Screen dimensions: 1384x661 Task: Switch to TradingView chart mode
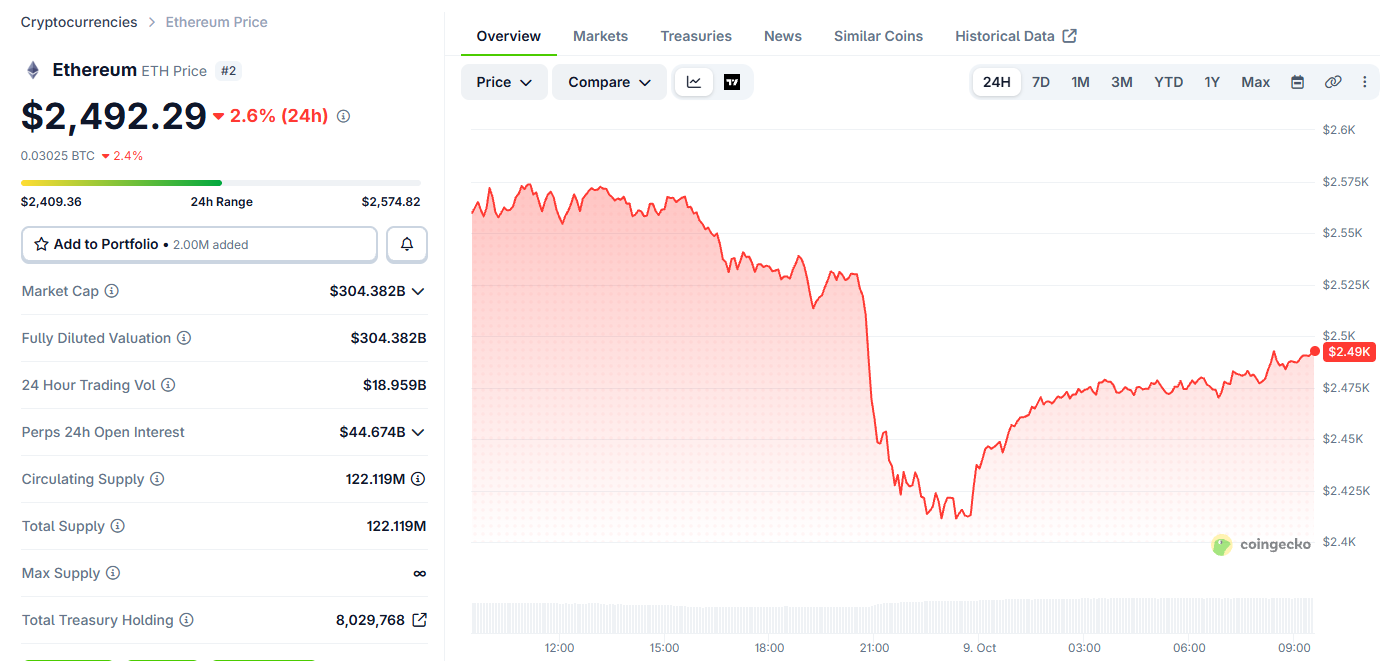point(732,82)
